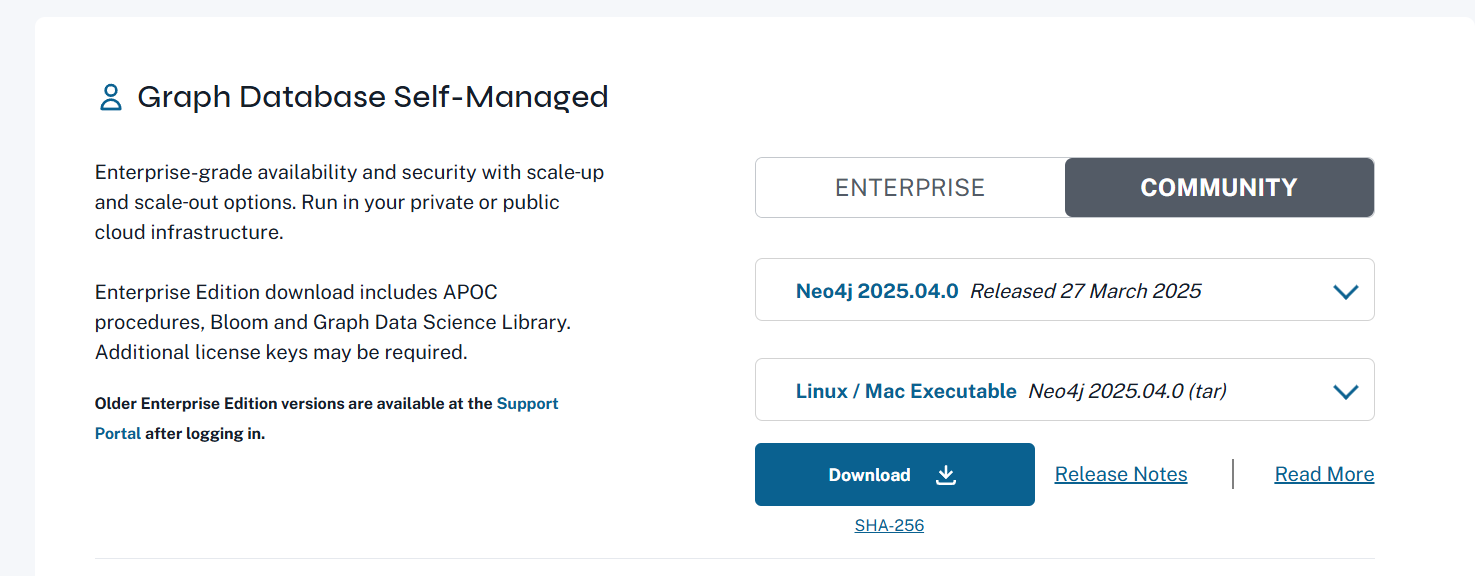Click the APOC procedures description paragraph
The width and height of the screenshot is (1475, 576).
coord(332,322)
